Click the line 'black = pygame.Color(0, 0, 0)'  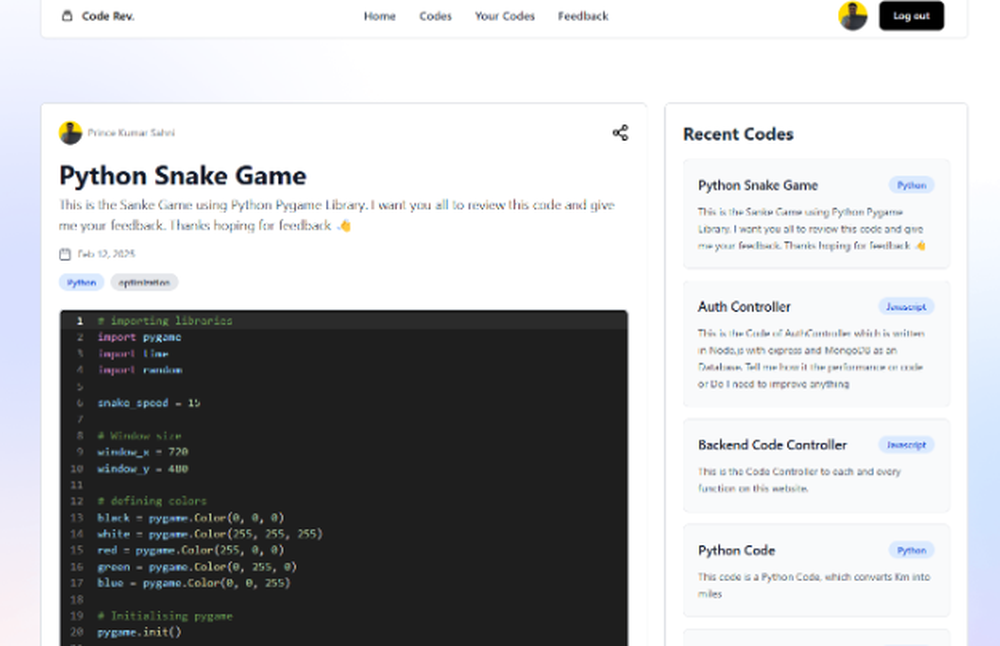pyautogui.click(x=191, y=518)
